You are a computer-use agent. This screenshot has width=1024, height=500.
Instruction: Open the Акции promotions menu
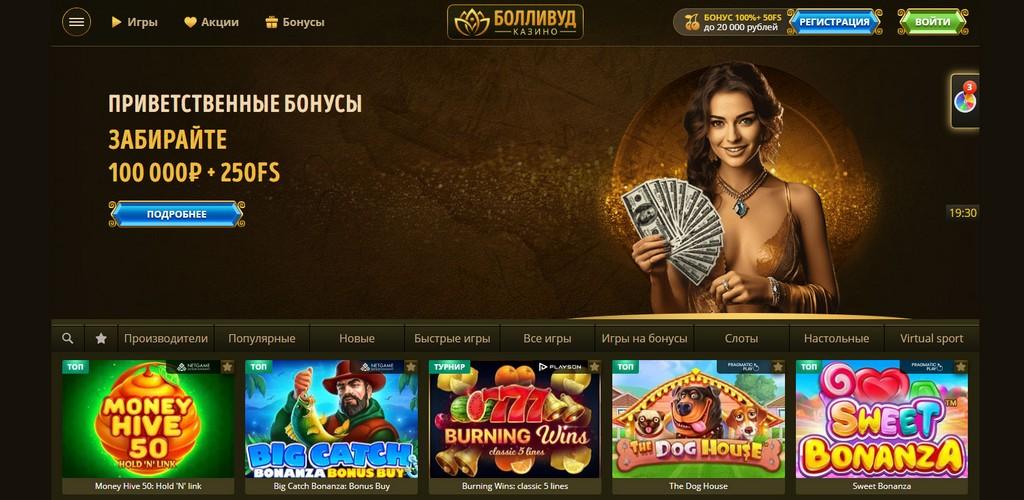211,22
